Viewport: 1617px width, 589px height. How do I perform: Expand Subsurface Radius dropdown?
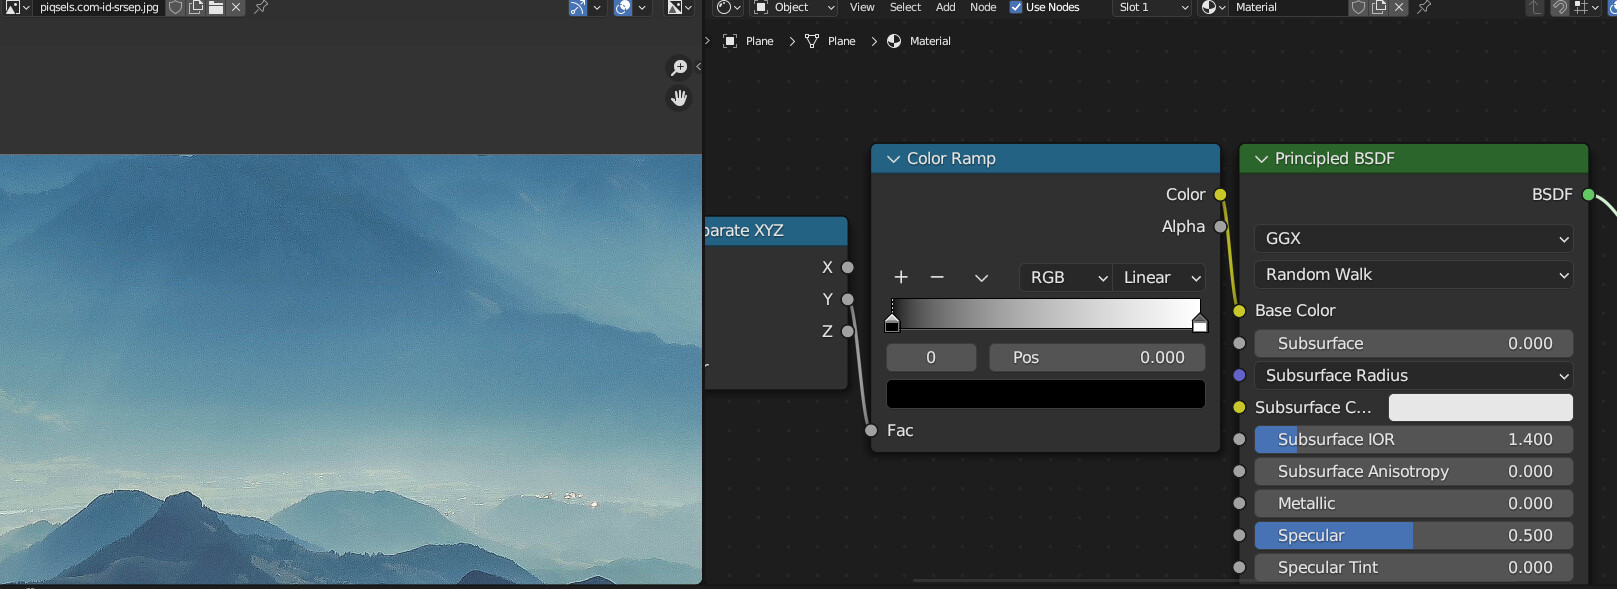(x=1413, y=375)
